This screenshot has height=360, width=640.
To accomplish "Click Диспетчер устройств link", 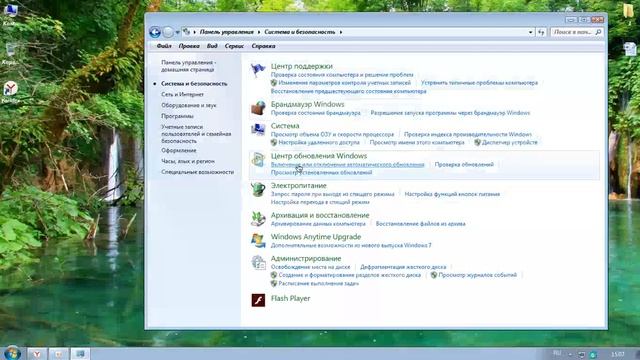I will coord(509,142).
